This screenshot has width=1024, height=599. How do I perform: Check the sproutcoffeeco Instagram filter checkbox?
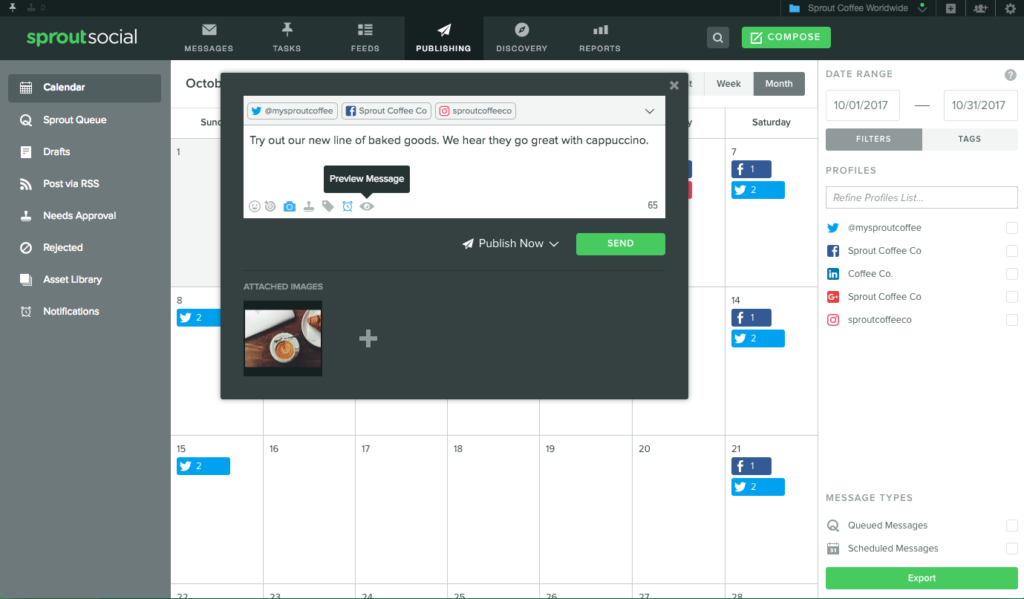click(1012, 320)
